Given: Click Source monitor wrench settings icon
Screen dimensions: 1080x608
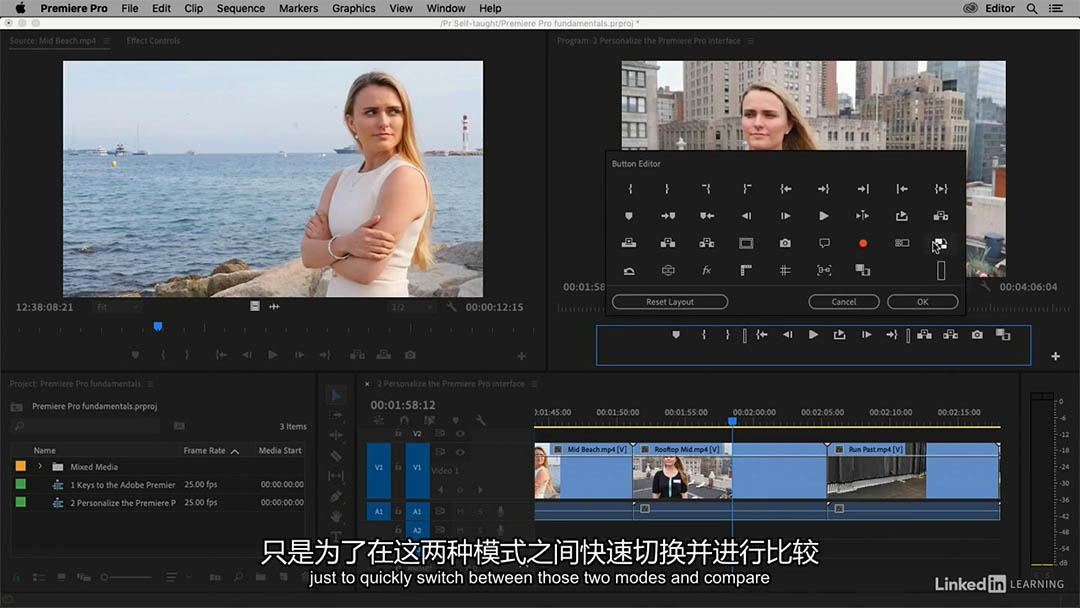Looking at the screenshot, I should click(x=451, y=307).
